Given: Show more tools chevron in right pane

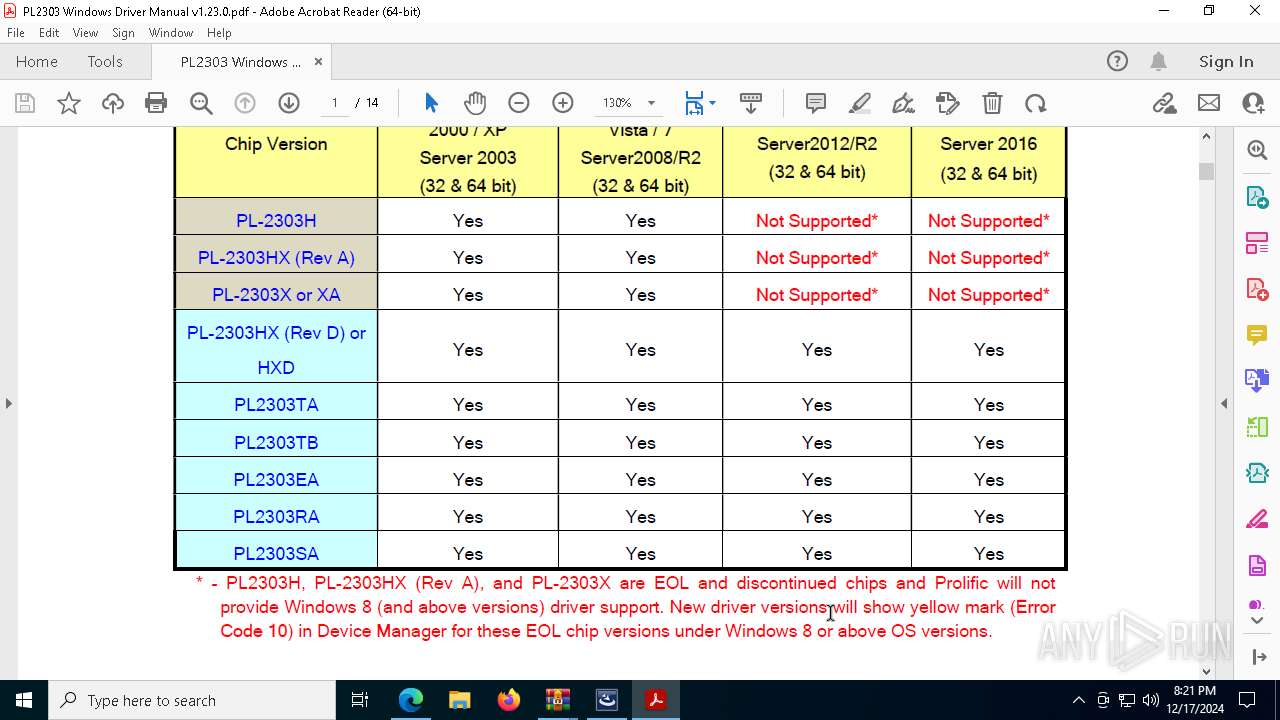Looking at the screenshot, I should (1257, 621).
